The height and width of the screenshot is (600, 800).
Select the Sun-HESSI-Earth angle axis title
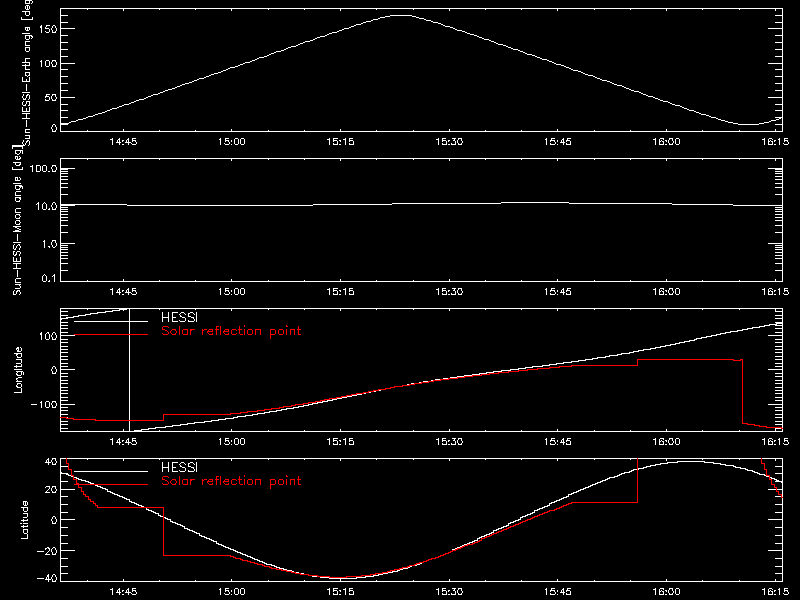[x=27, y=71]
